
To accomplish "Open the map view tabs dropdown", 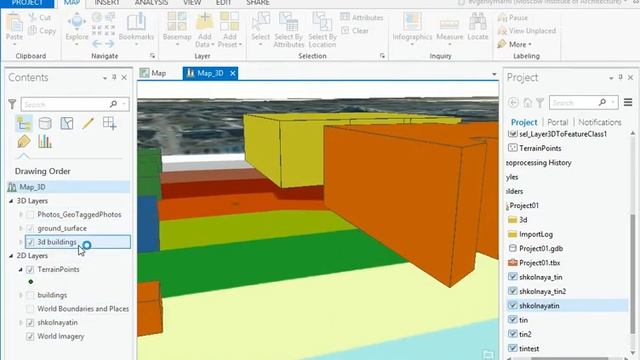I will tap(494, 74).
